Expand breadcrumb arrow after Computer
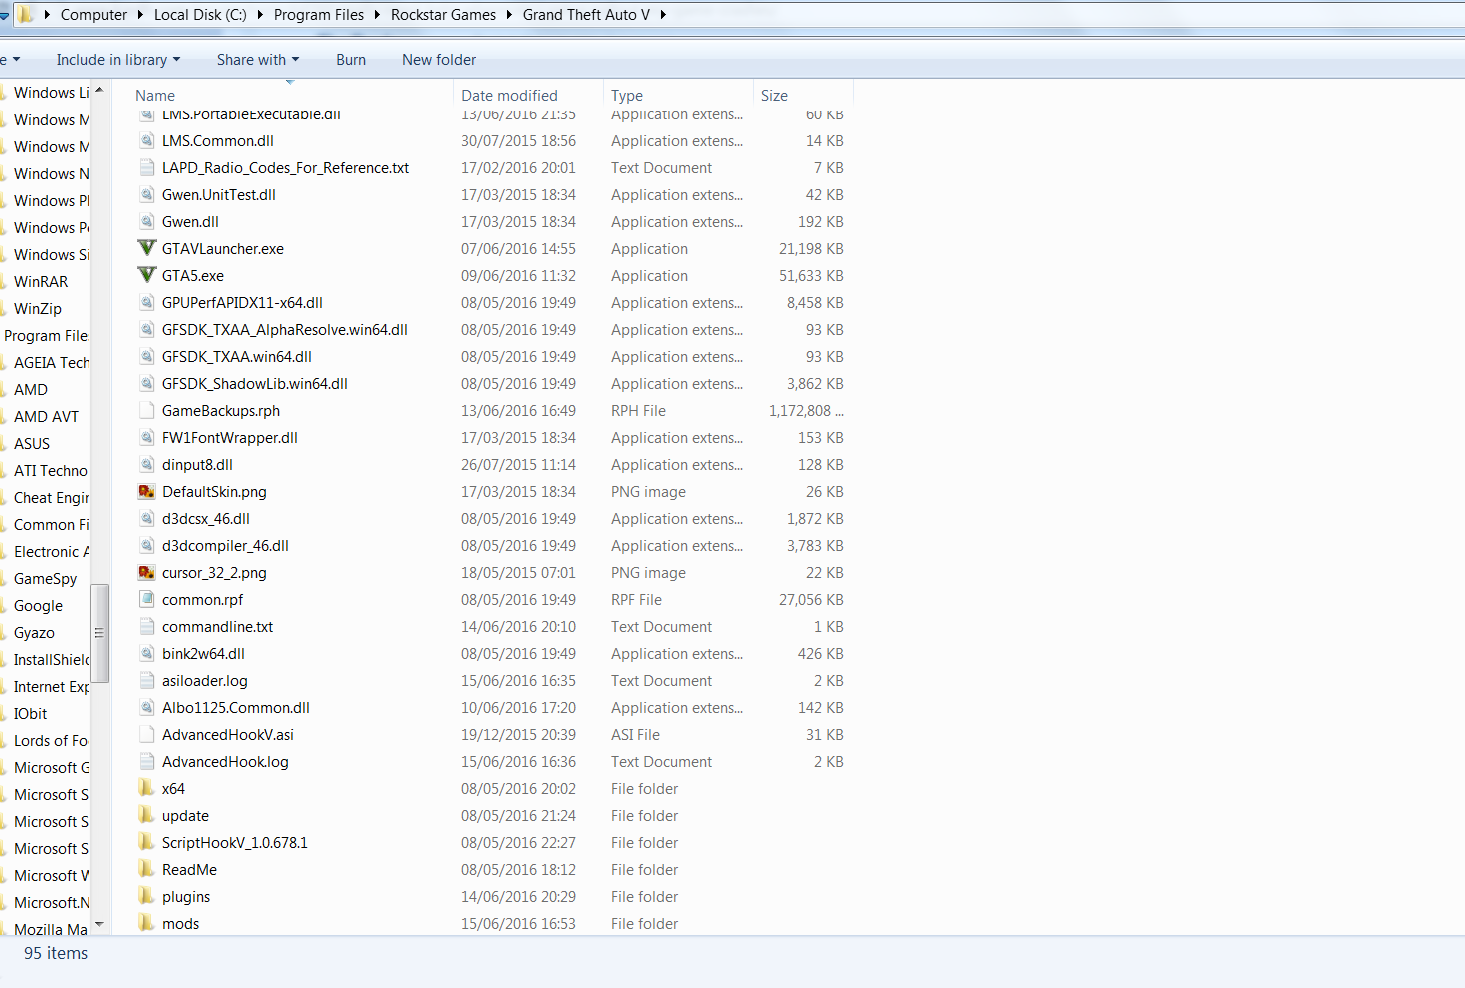The image size is (1465, 988). pyautogui.click(x=140, y=15)
